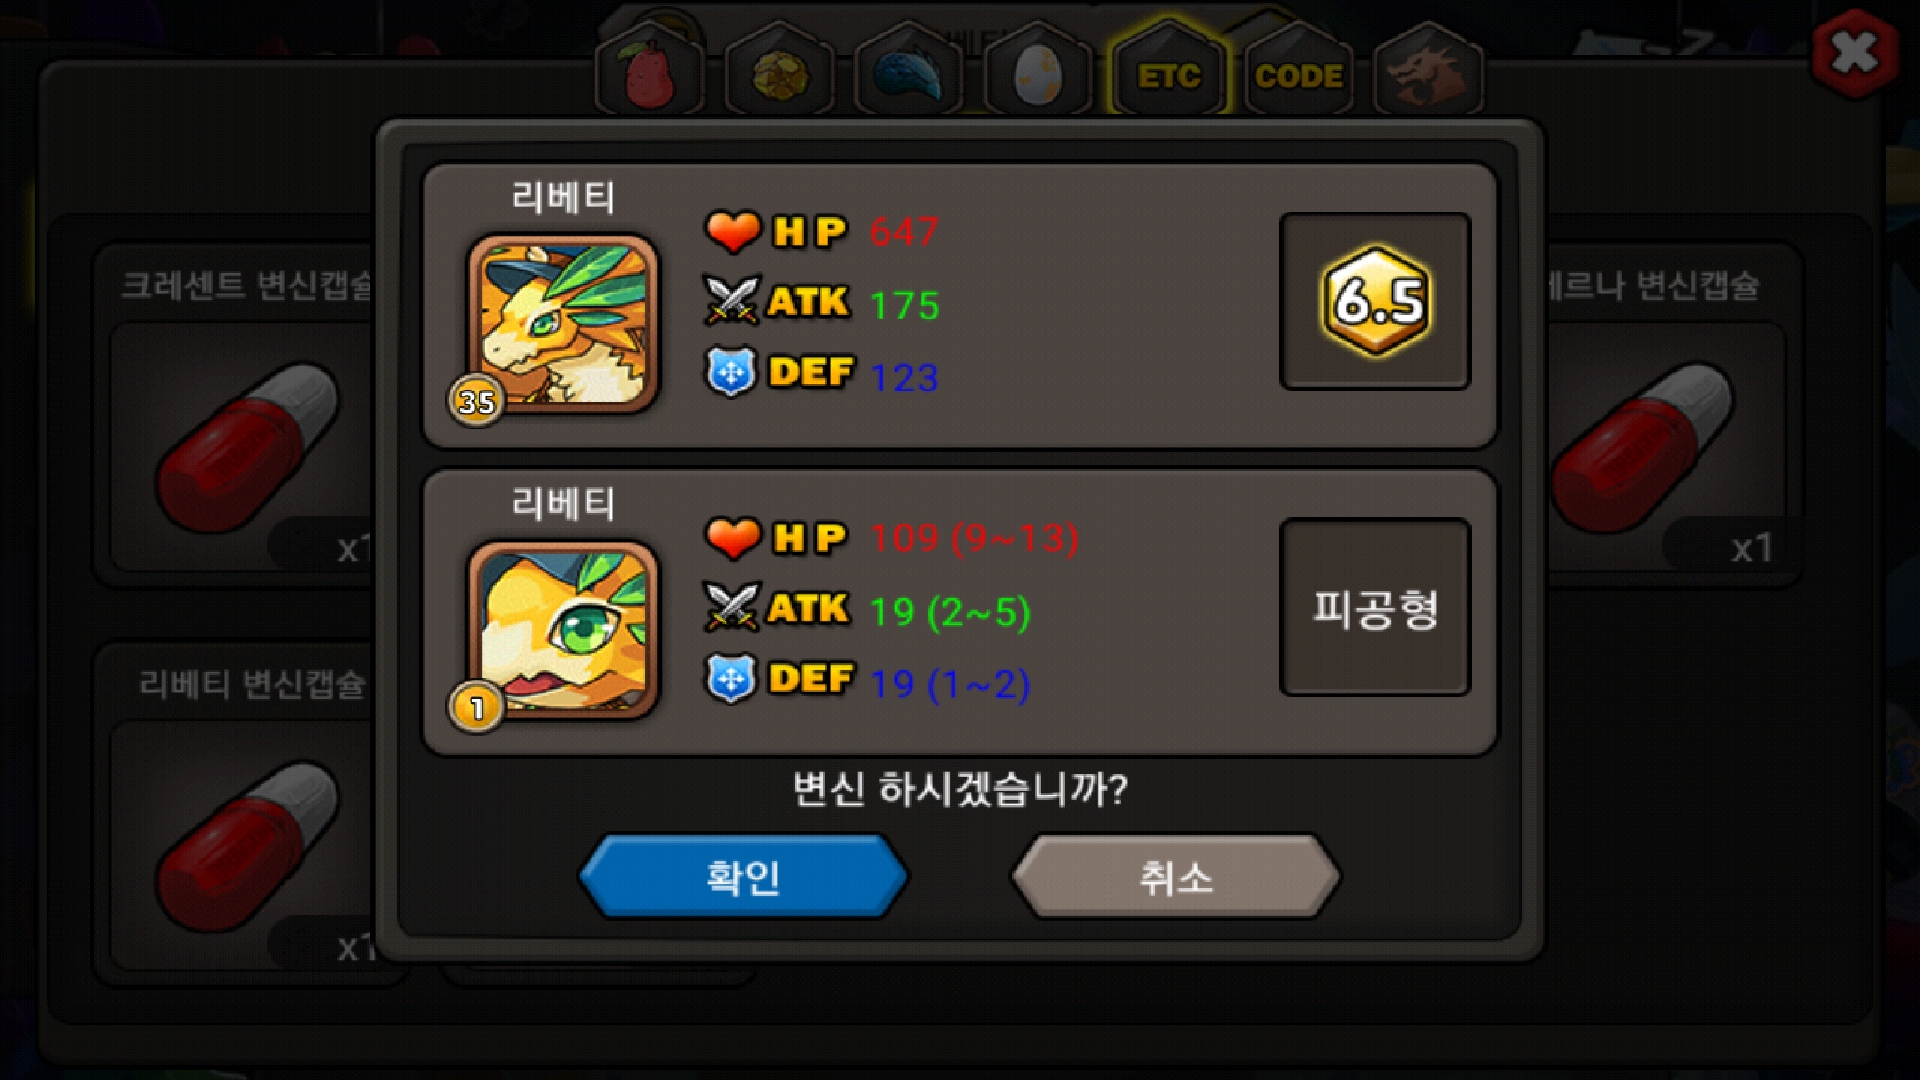This screenshot has height=1080, width=1920.
Task: Tap the 6.5 grade hexagon badge
Action: point(1376,300)
